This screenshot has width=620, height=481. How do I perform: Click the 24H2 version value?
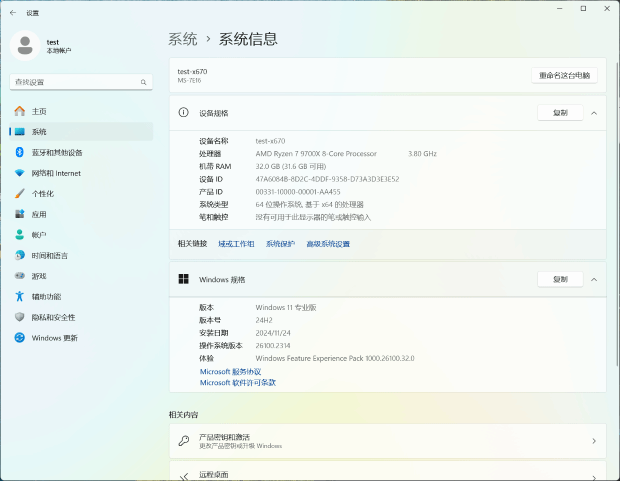coord(264,320)
